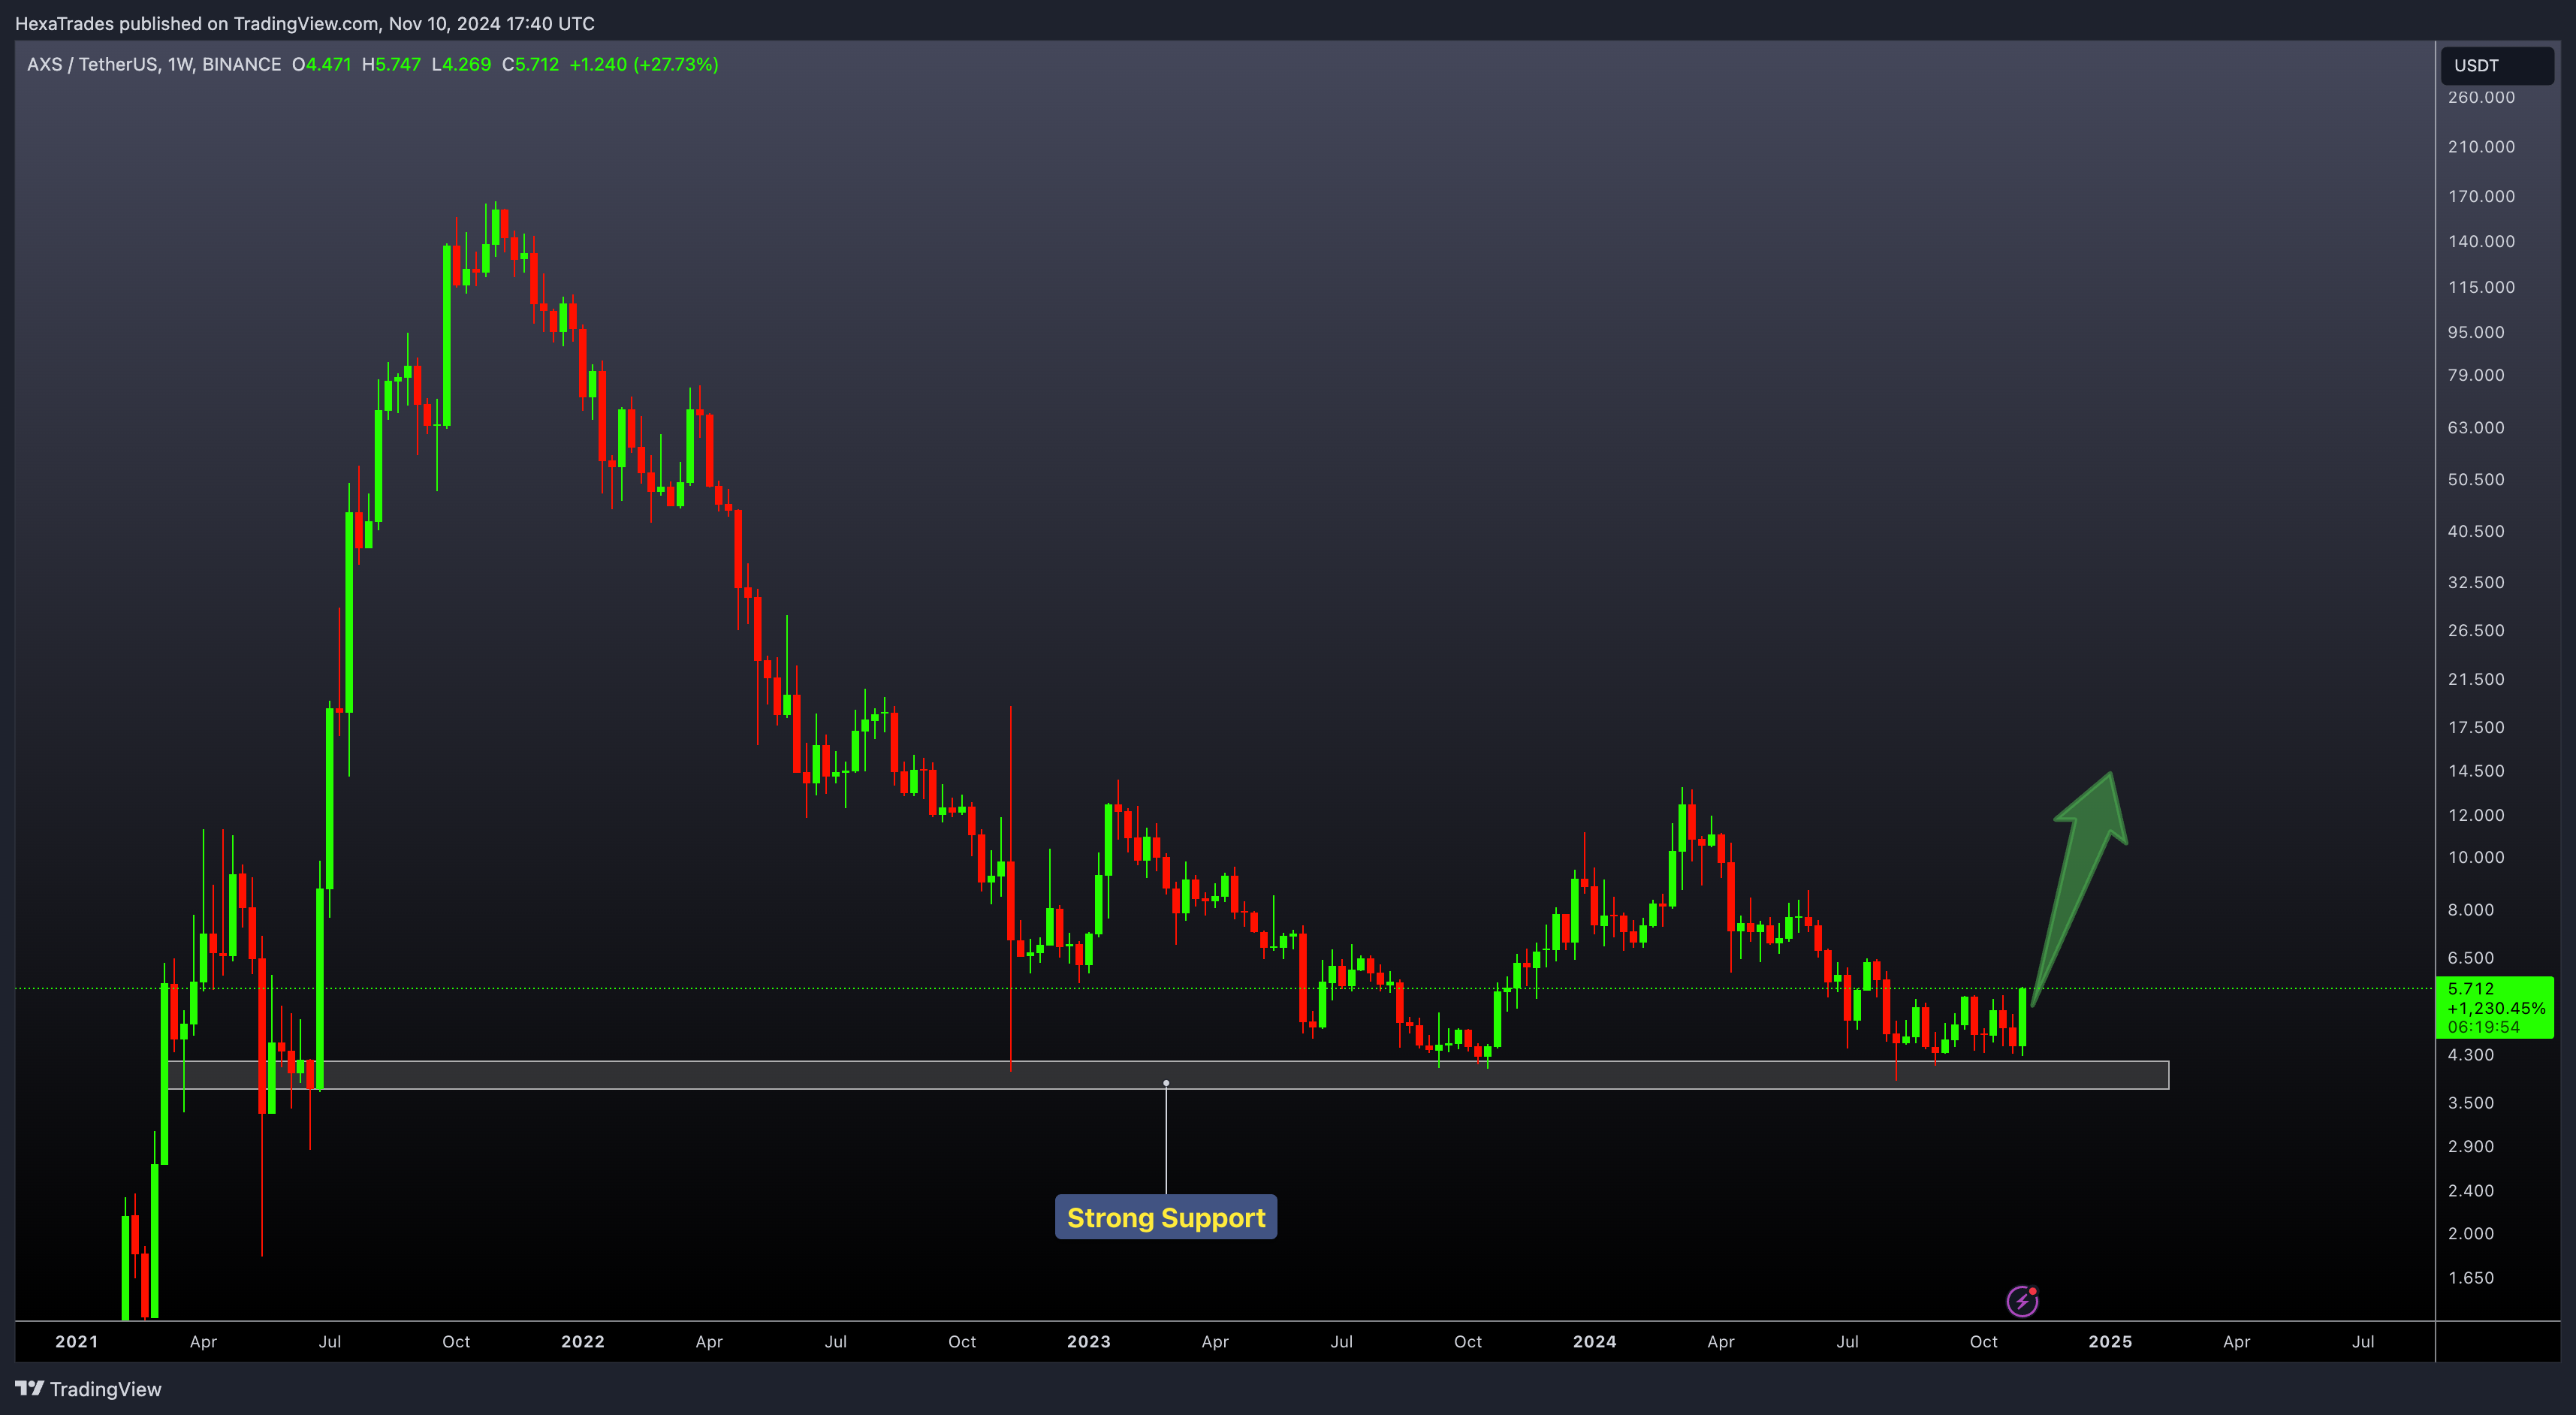Click the 32.500 price axis label
The image size is (2576, 1415).
pyautogui.click(x=2476, y=582)
